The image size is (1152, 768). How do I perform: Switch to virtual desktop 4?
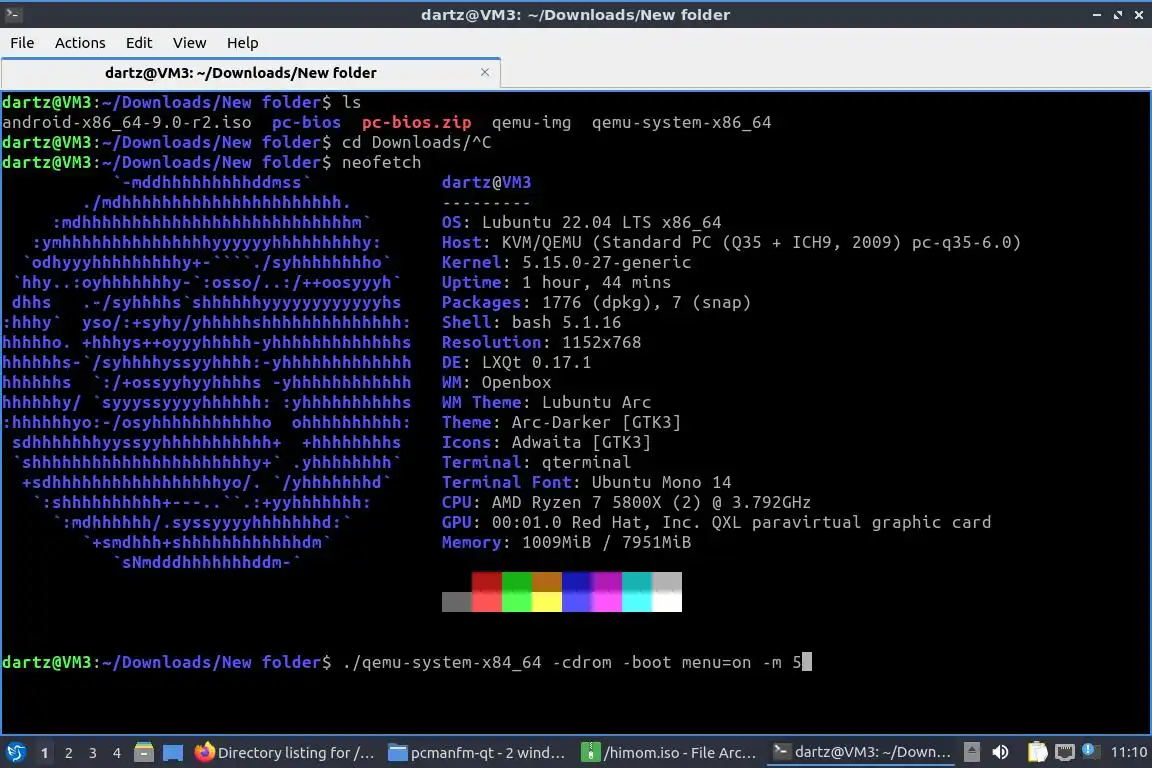coord(117,753)
